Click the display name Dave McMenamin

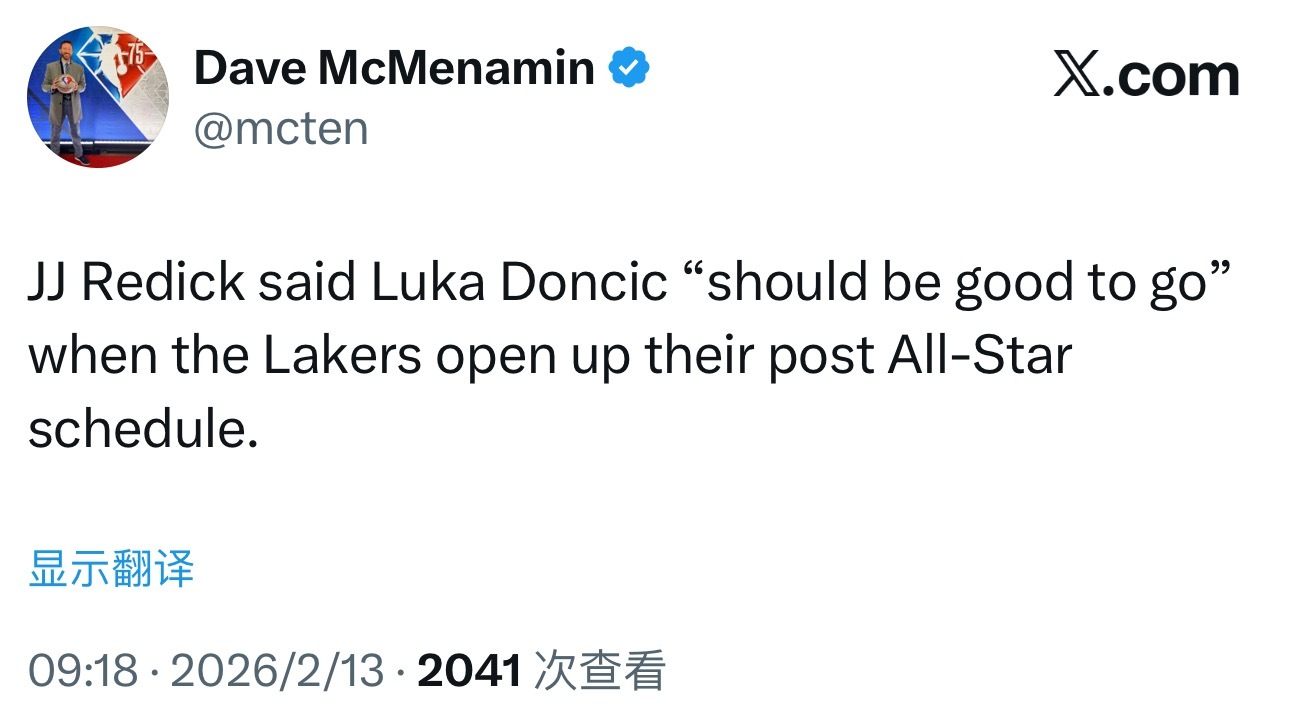pyautogui.click(x=393, y=68)
